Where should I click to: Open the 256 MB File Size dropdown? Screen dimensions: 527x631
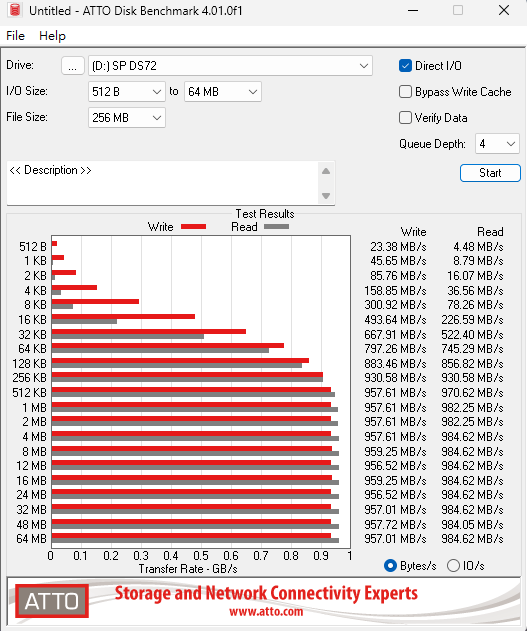tap(127, 118)
